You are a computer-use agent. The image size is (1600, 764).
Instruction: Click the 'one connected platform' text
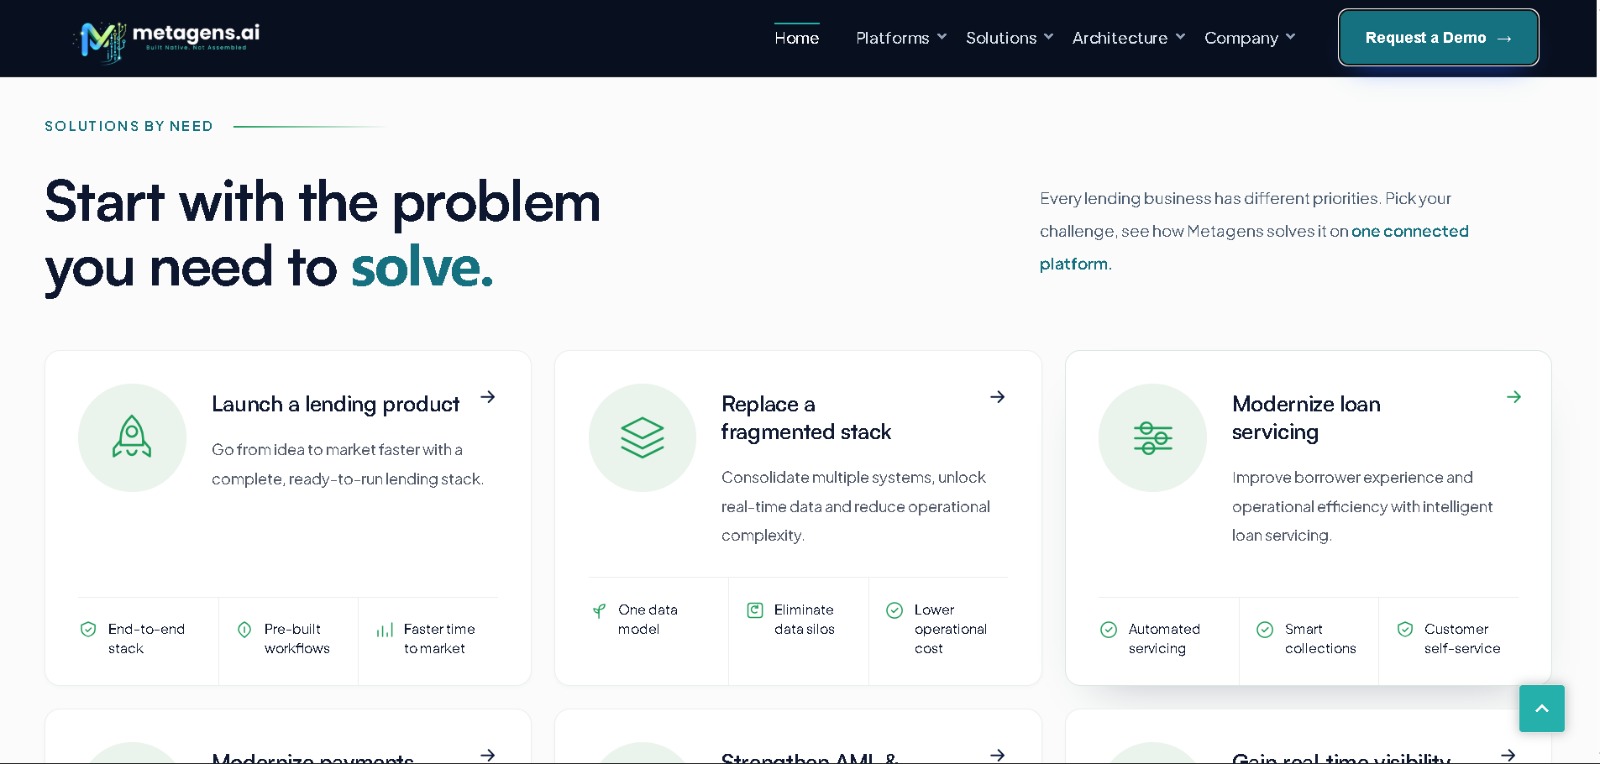(1254, 247)
